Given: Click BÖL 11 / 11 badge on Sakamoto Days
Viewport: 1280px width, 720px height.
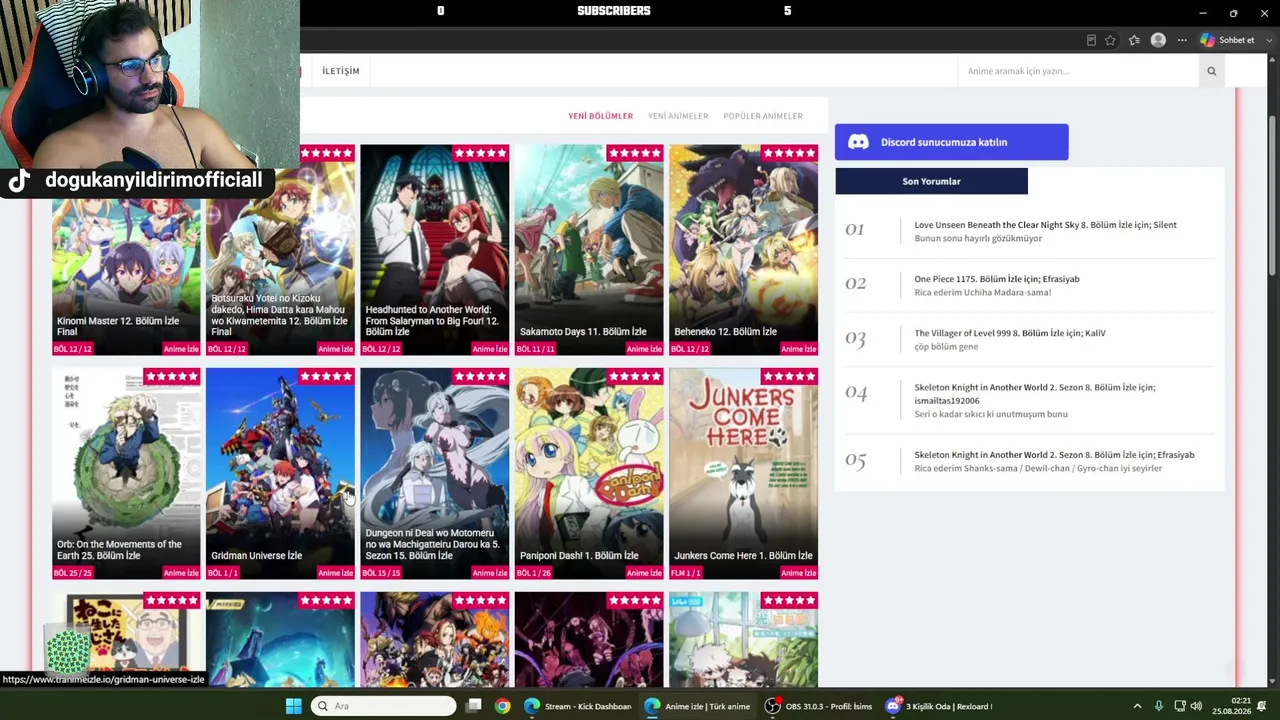Looking at the screenshot, I should pyautogui.click(x=536, y=349).
